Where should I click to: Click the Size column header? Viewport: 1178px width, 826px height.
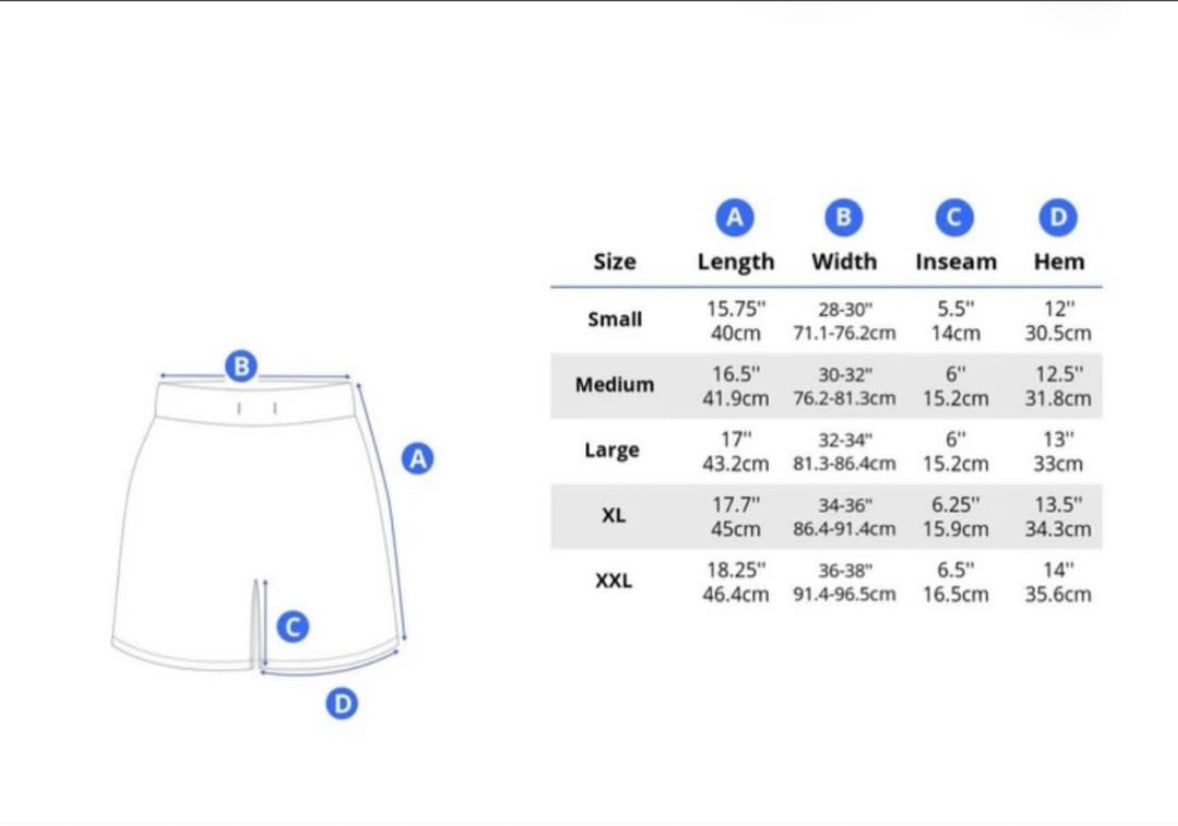(x=615, y=262)
